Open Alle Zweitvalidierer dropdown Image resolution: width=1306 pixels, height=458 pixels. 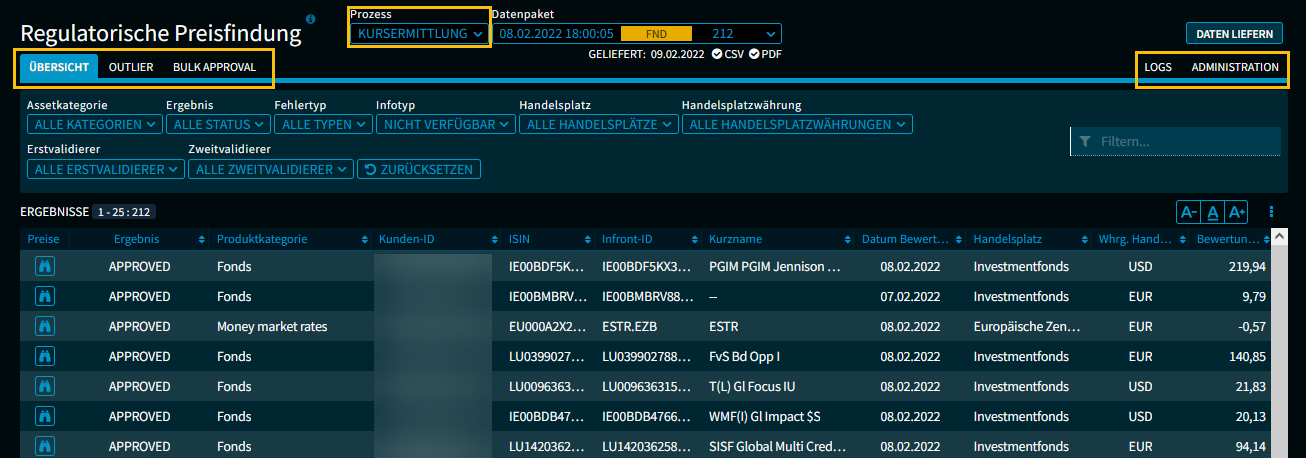pos(271,169)
